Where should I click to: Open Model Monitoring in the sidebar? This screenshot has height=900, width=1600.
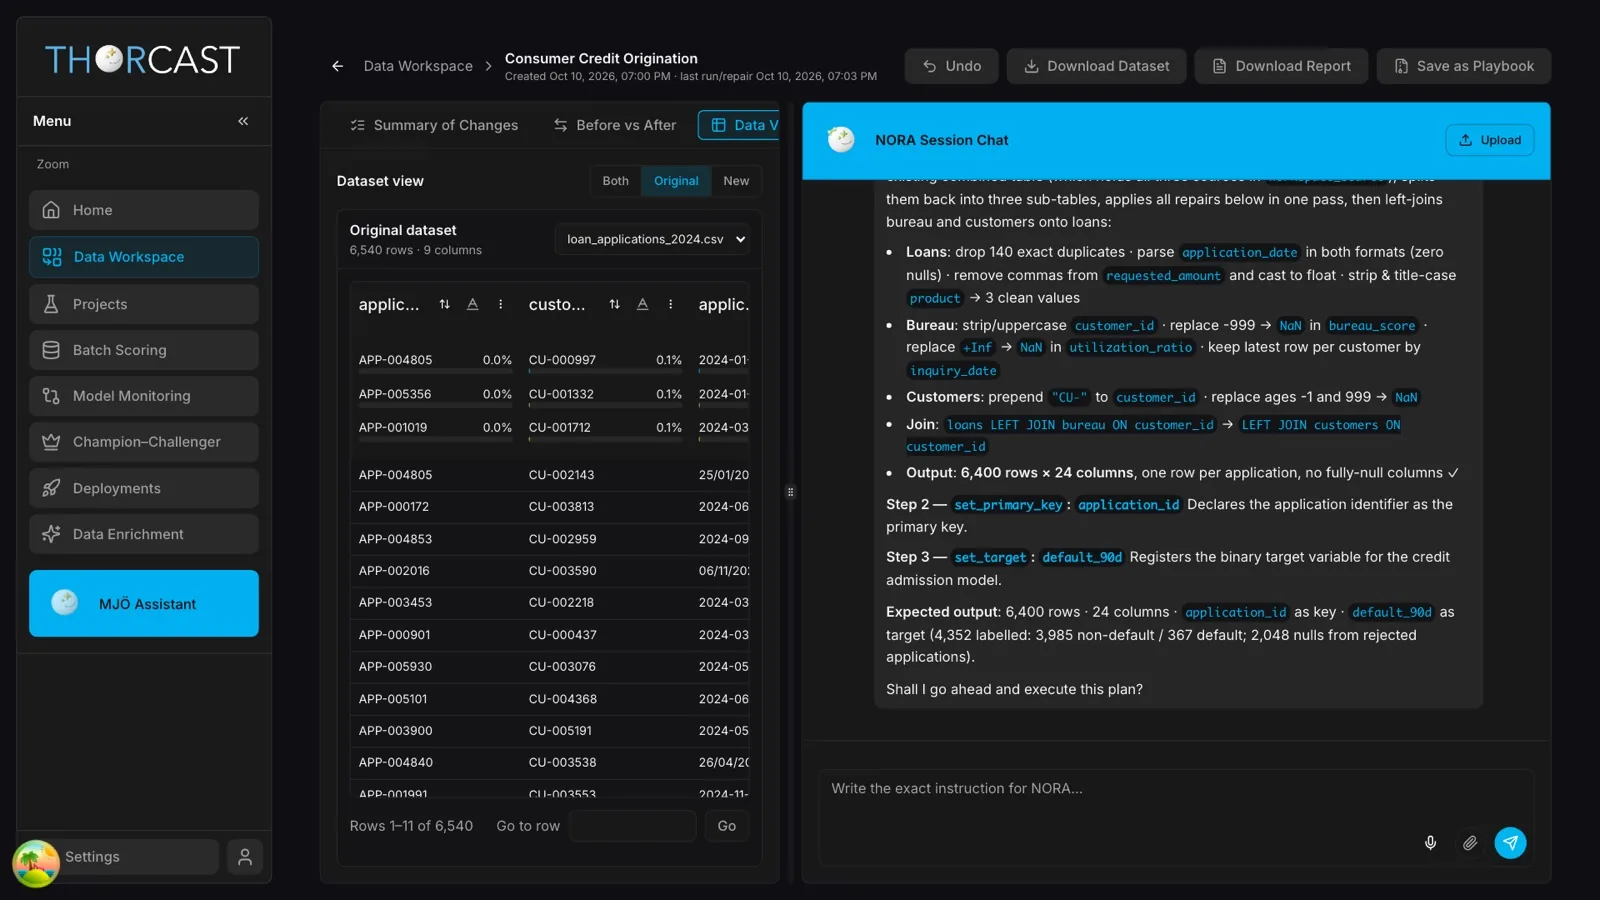144,396
